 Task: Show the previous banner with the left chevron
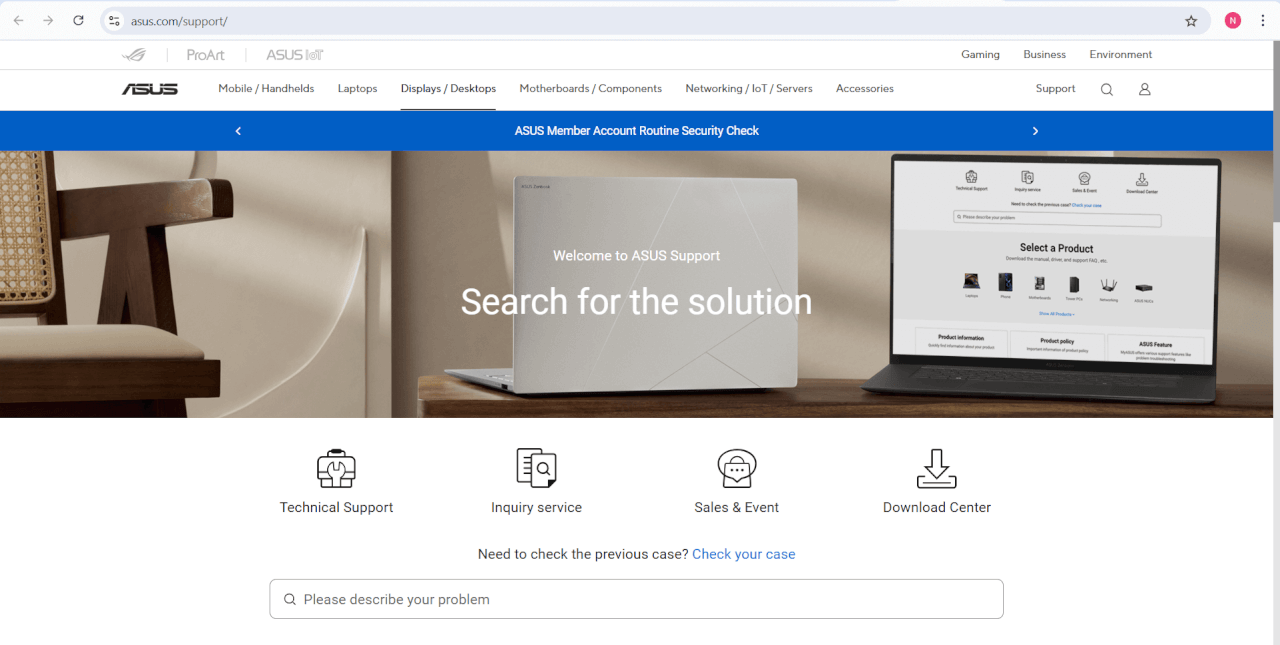(238, 131)
